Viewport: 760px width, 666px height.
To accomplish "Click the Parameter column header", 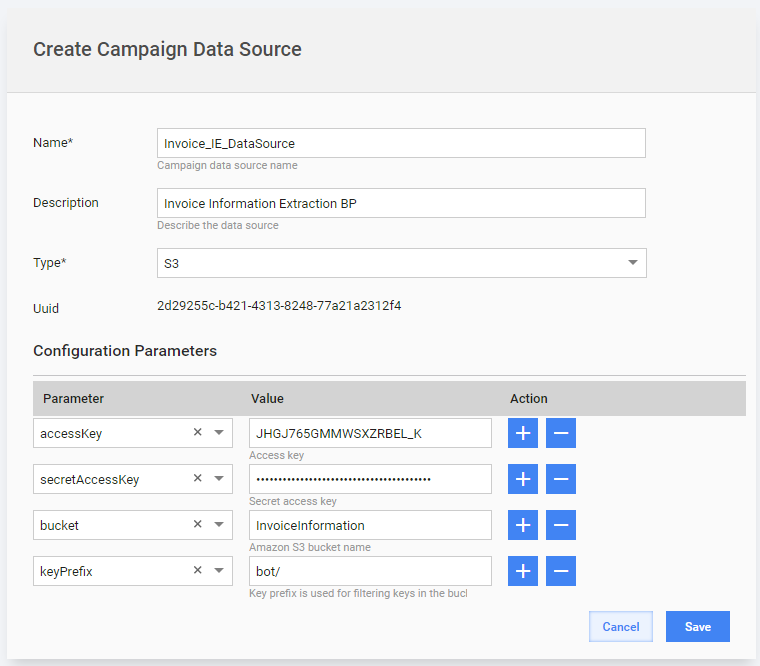I will 73,398.
